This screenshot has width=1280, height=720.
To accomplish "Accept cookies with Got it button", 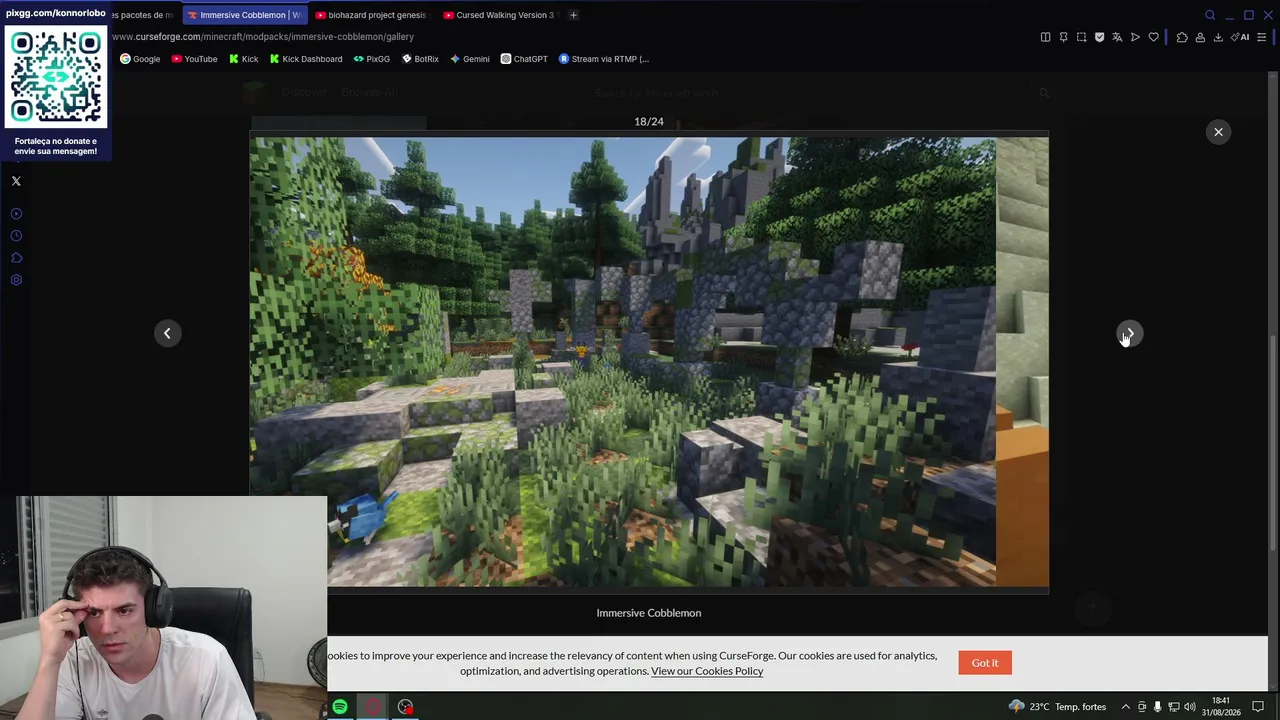I will (x=985, y=663).
